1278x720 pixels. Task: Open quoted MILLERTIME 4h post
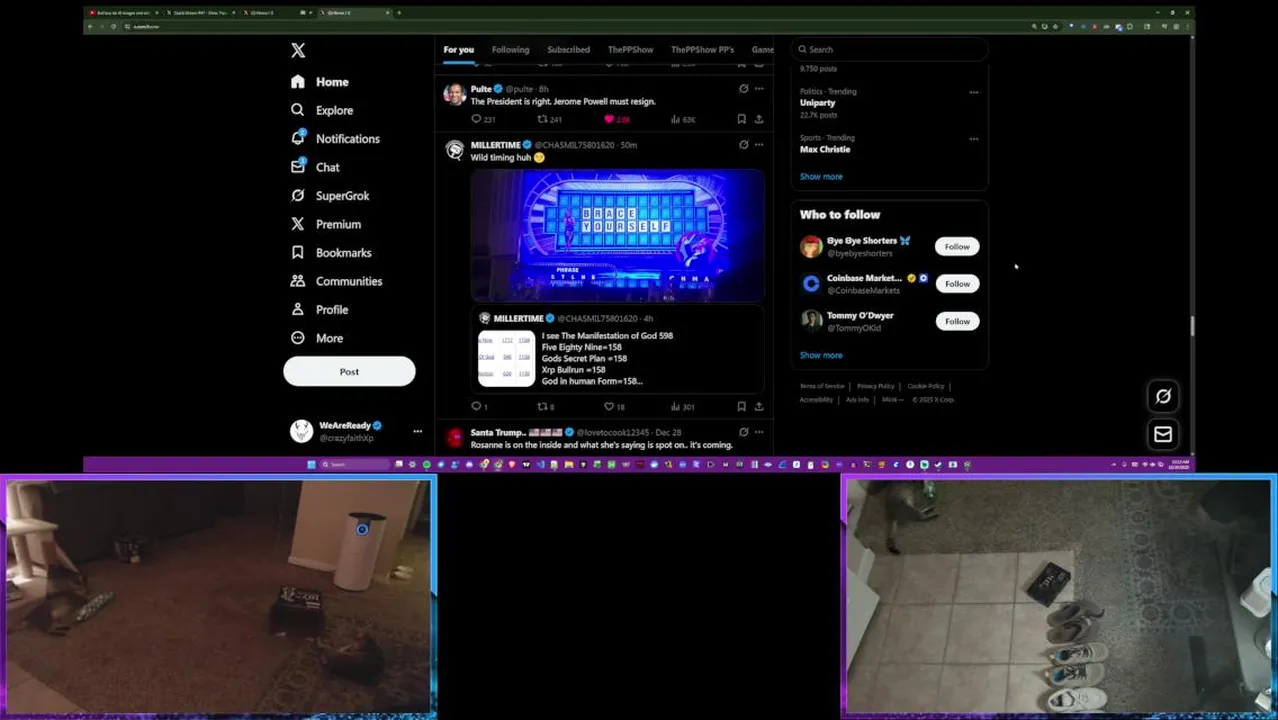617,349
